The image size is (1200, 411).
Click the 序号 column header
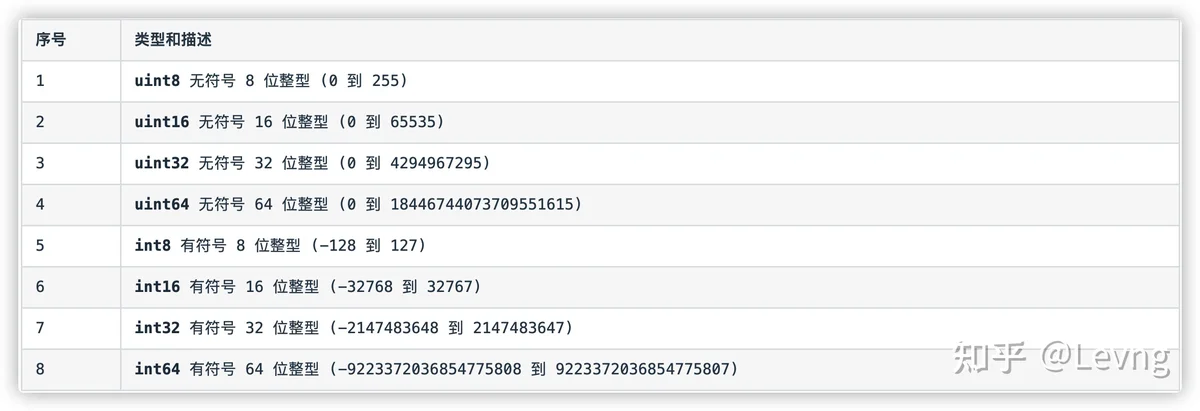click(x=50, y=40)
